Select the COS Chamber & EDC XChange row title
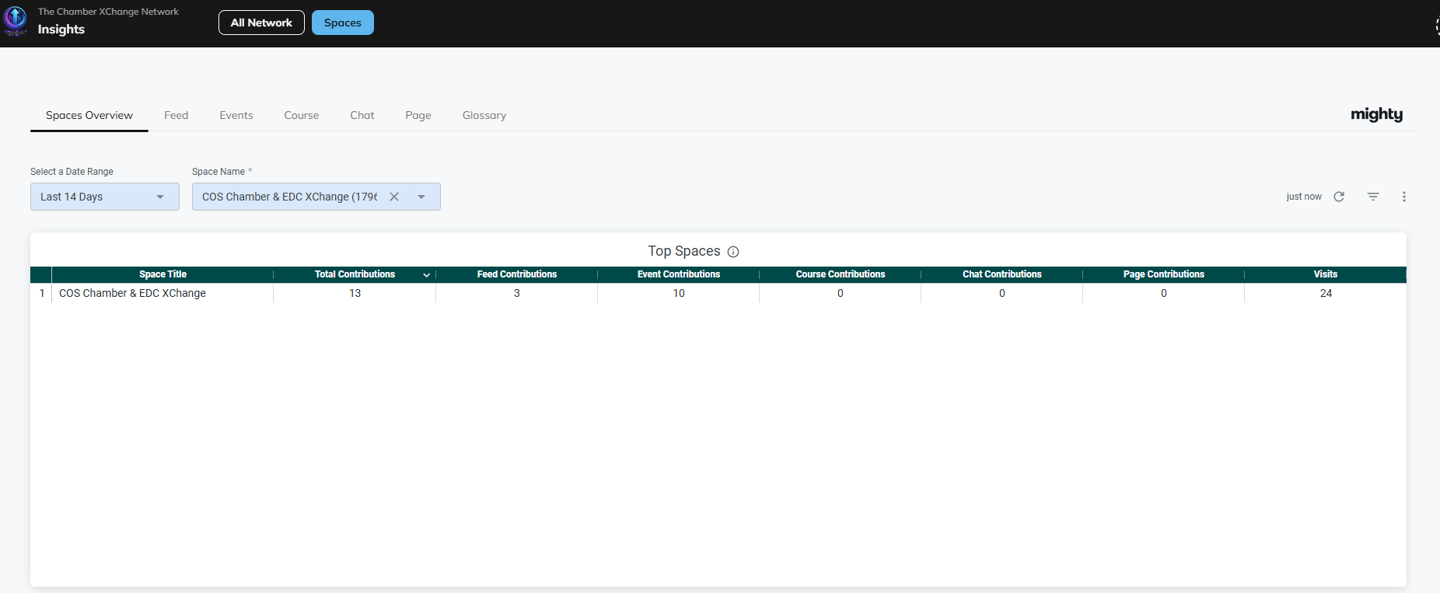This screenshot has height=593, width=1440. [x=133, y=294]
